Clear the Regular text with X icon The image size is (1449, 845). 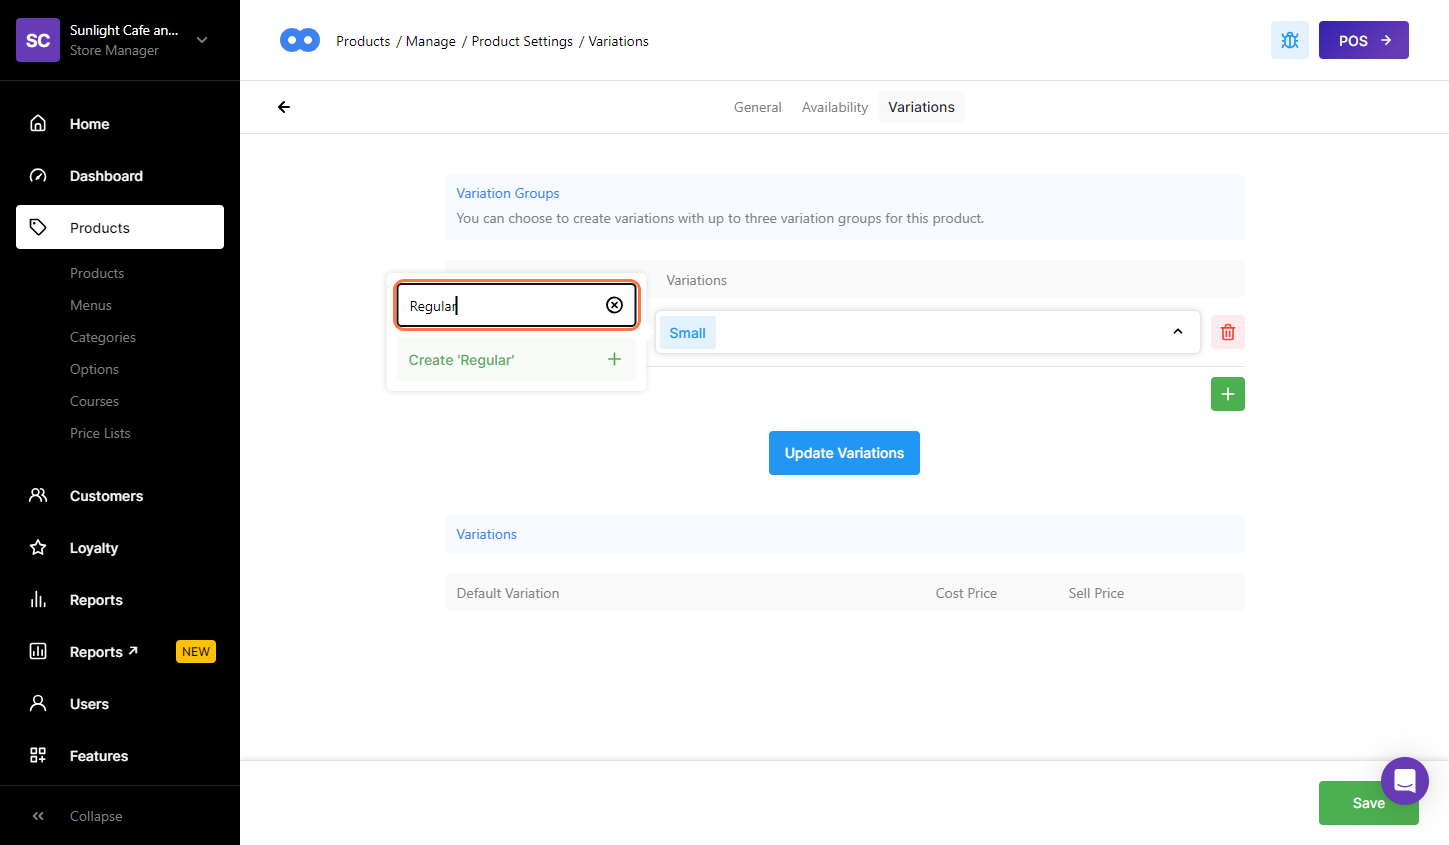(x=614, y=305)
